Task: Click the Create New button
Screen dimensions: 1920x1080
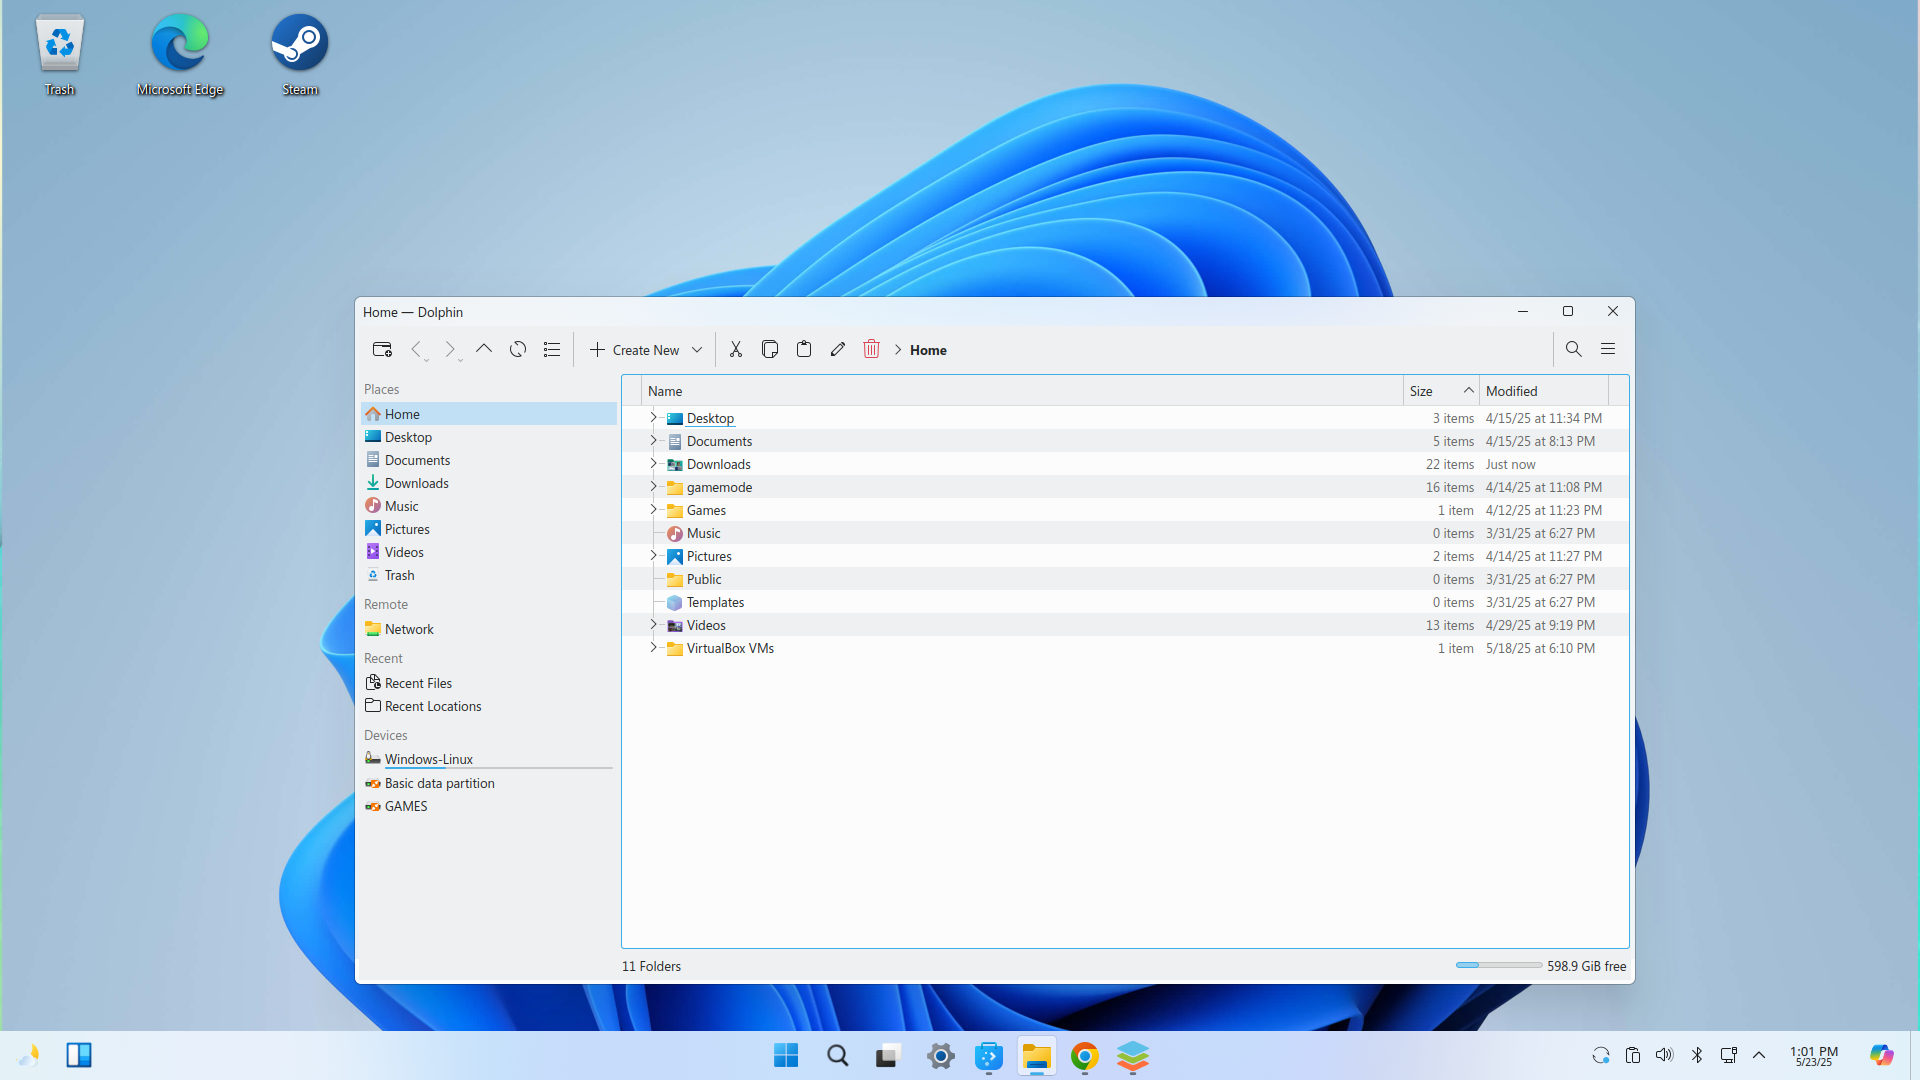Action: (634, 350)
